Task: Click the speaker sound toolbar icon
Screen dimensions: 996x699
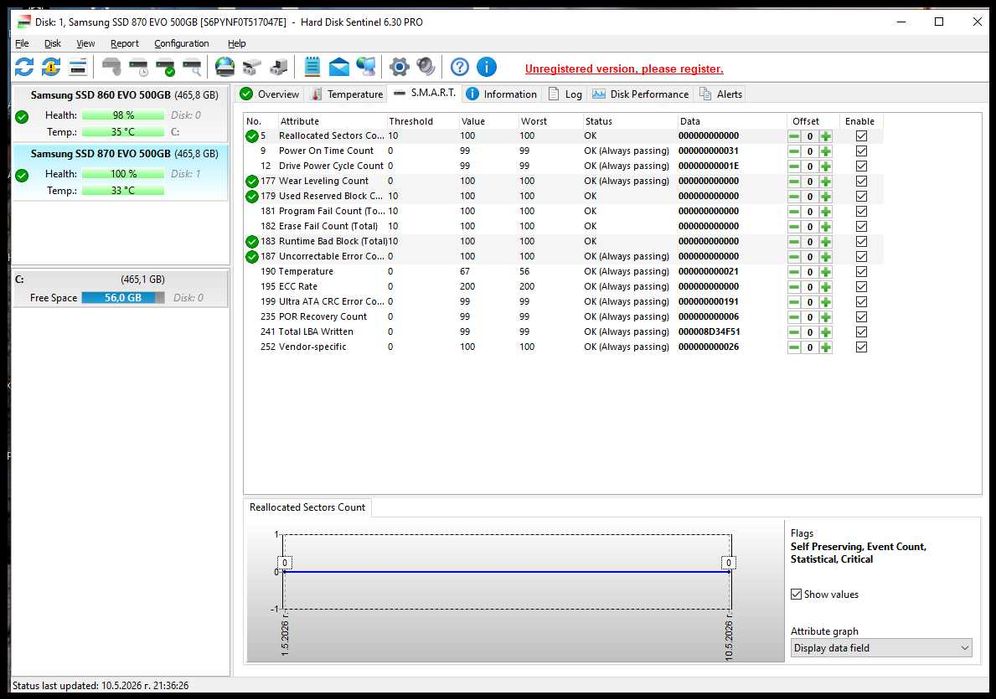Action: 426,67
